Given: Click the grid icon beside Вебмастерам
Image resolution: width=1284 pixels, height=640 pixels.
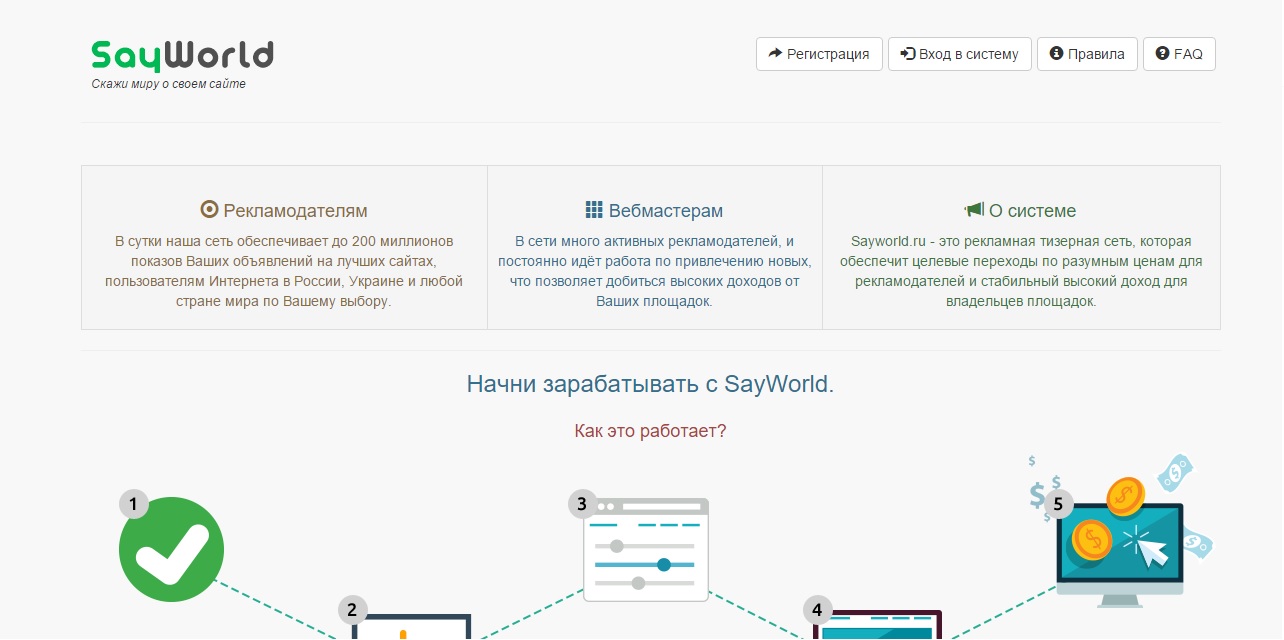Looking at the screenshot, I should 594,210.
